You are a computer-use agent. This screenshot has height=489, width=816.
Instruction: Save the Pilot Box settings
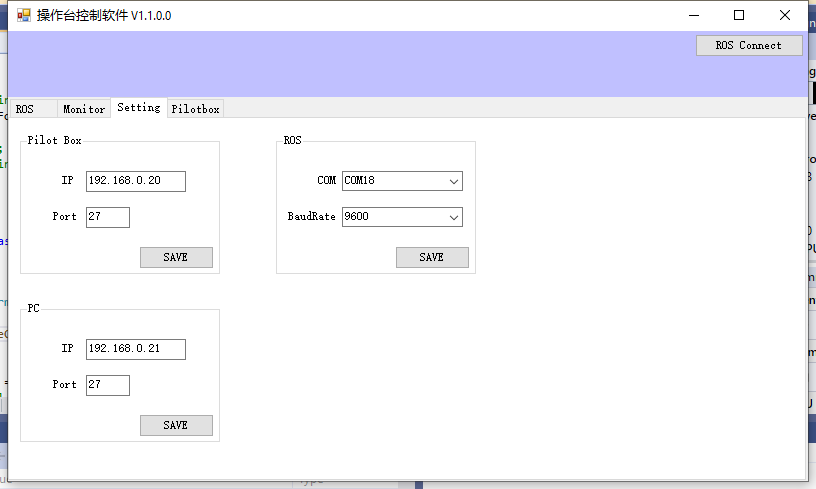(176, 258)
